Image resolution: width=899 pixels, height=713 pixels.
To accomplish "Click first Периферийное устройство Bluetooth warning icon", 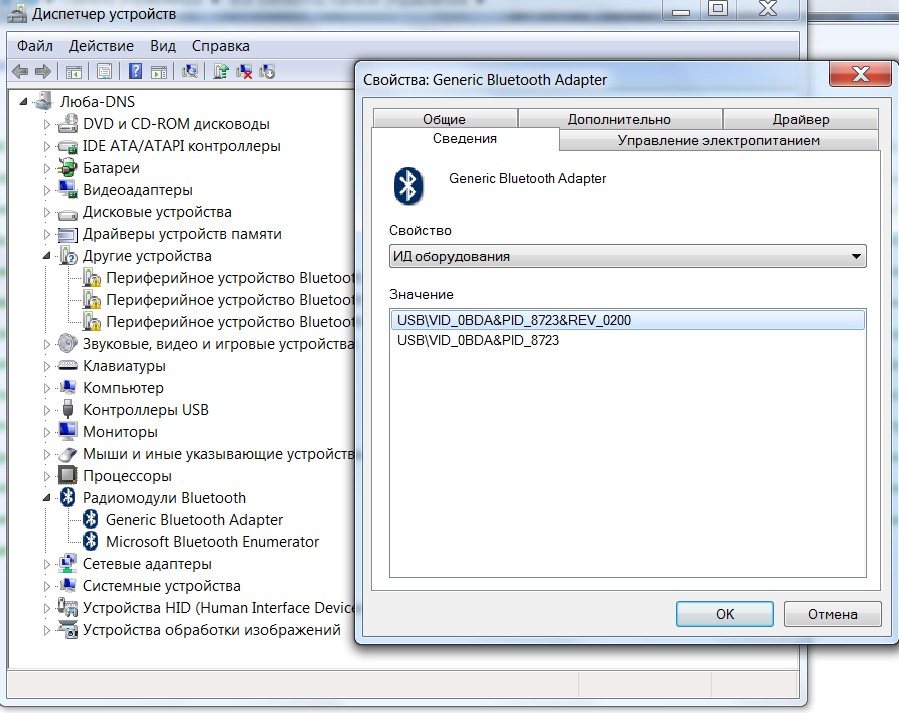I will click(x=91, y=277).
